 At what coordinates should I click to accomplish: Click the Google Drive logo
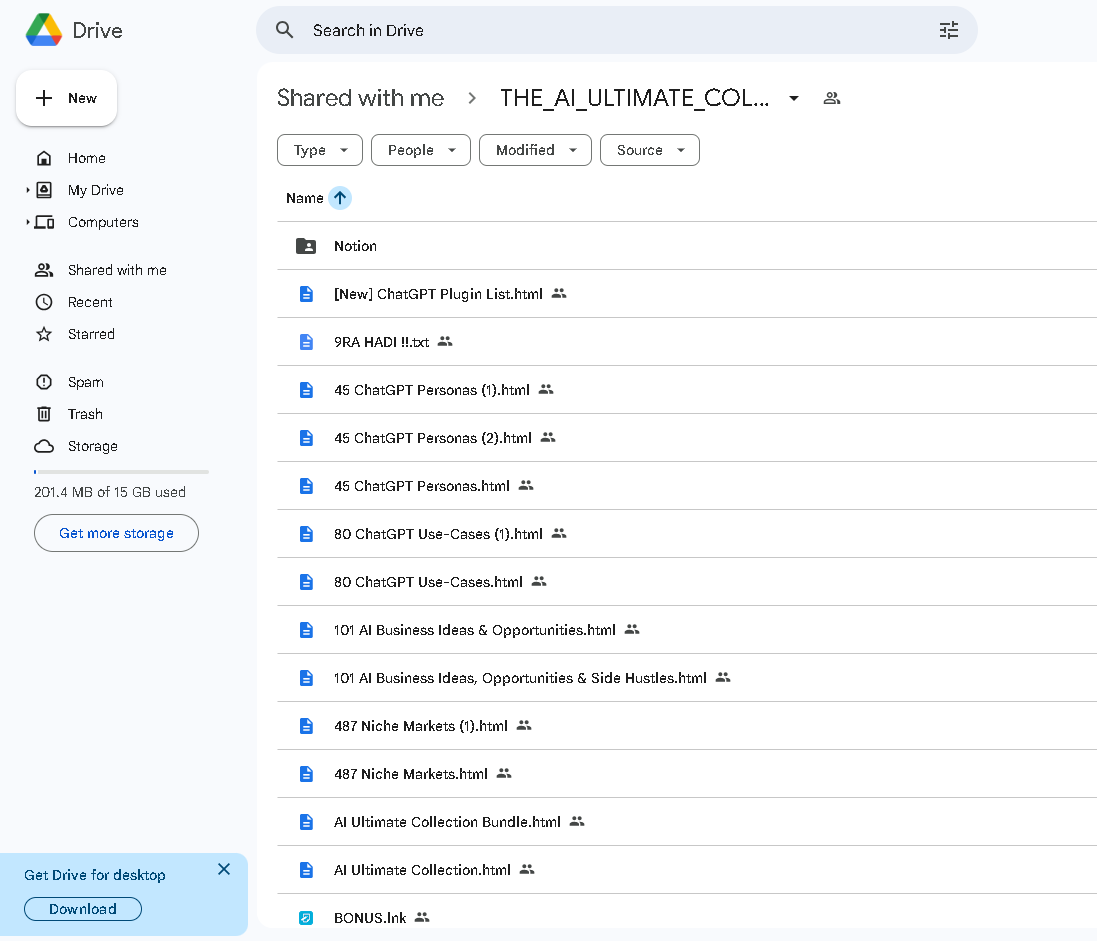tap(44, 30)
